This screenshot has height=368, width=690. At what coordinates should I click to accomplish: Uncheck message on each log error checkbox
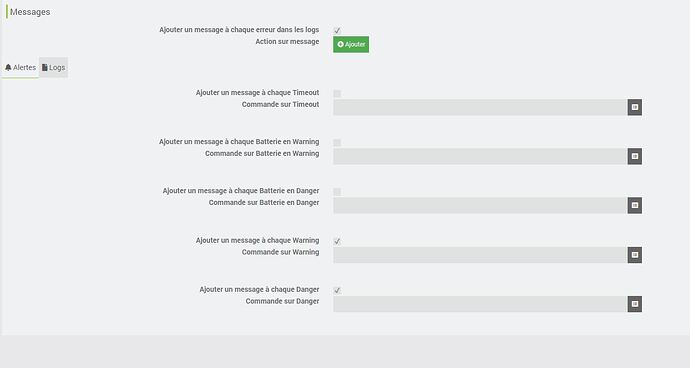337,30
